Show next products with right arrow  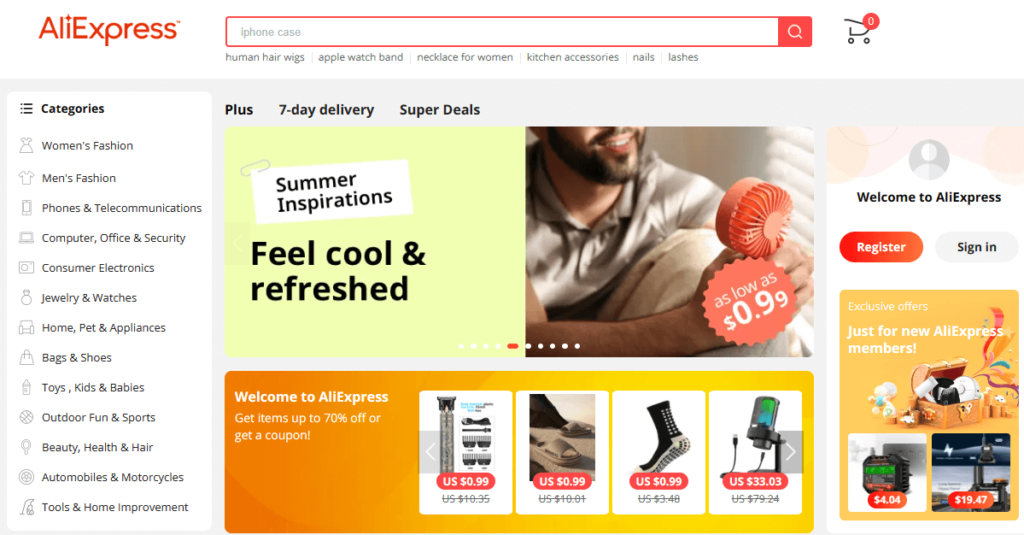pyautogui.click(x=791, y=451)
